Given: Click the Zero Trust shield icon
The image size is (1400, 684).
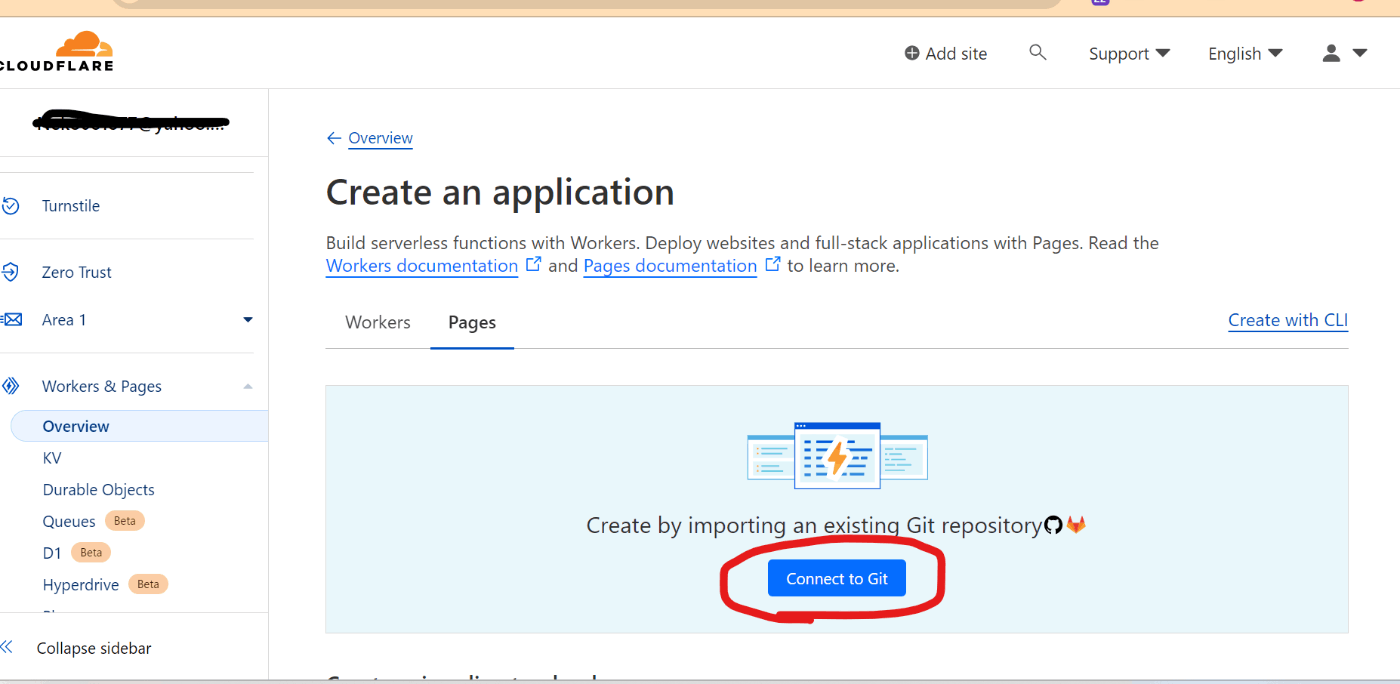Looking at the screenshot, I should click(10, 272).
